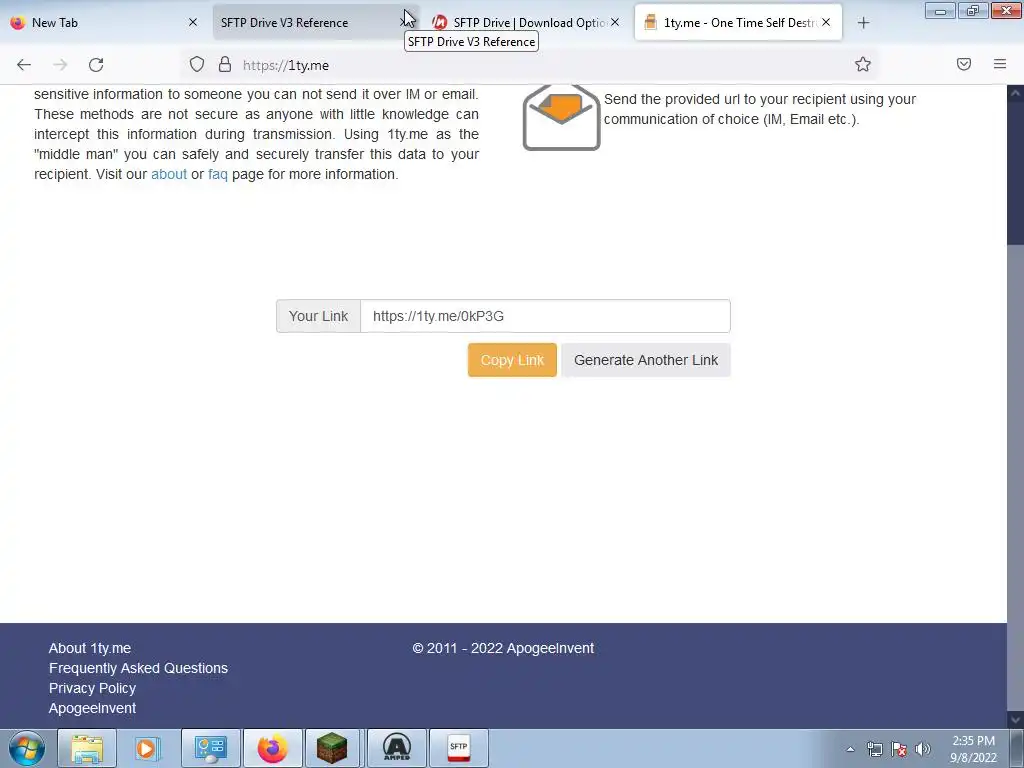The image size is (1024, 768).
Task: Open the network tray icon
Action: (x=874, y=749)
